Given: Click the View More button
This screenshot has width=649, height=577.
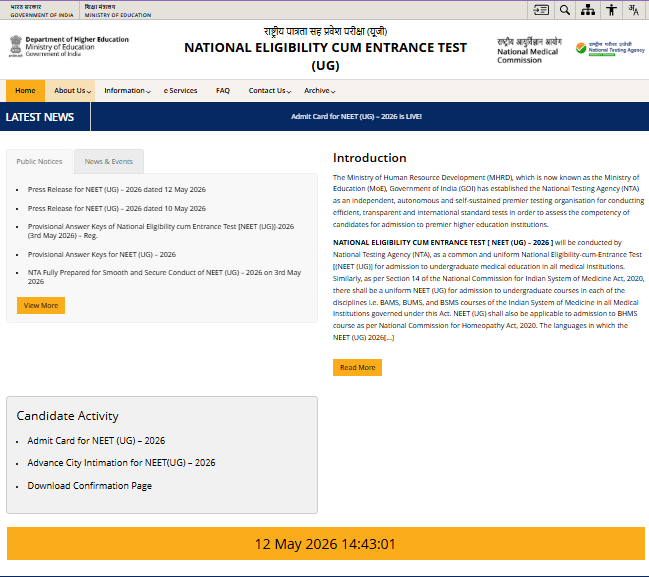Looking at the screenshot, I should [x=41, y=305].
